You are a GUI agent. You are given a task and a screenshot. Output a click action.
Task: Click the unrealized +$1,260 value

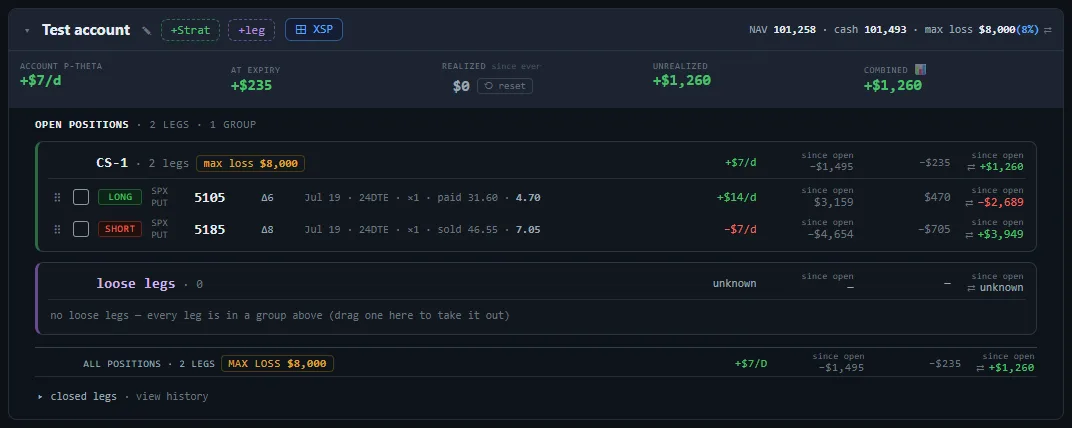click(x=682, y=81)
